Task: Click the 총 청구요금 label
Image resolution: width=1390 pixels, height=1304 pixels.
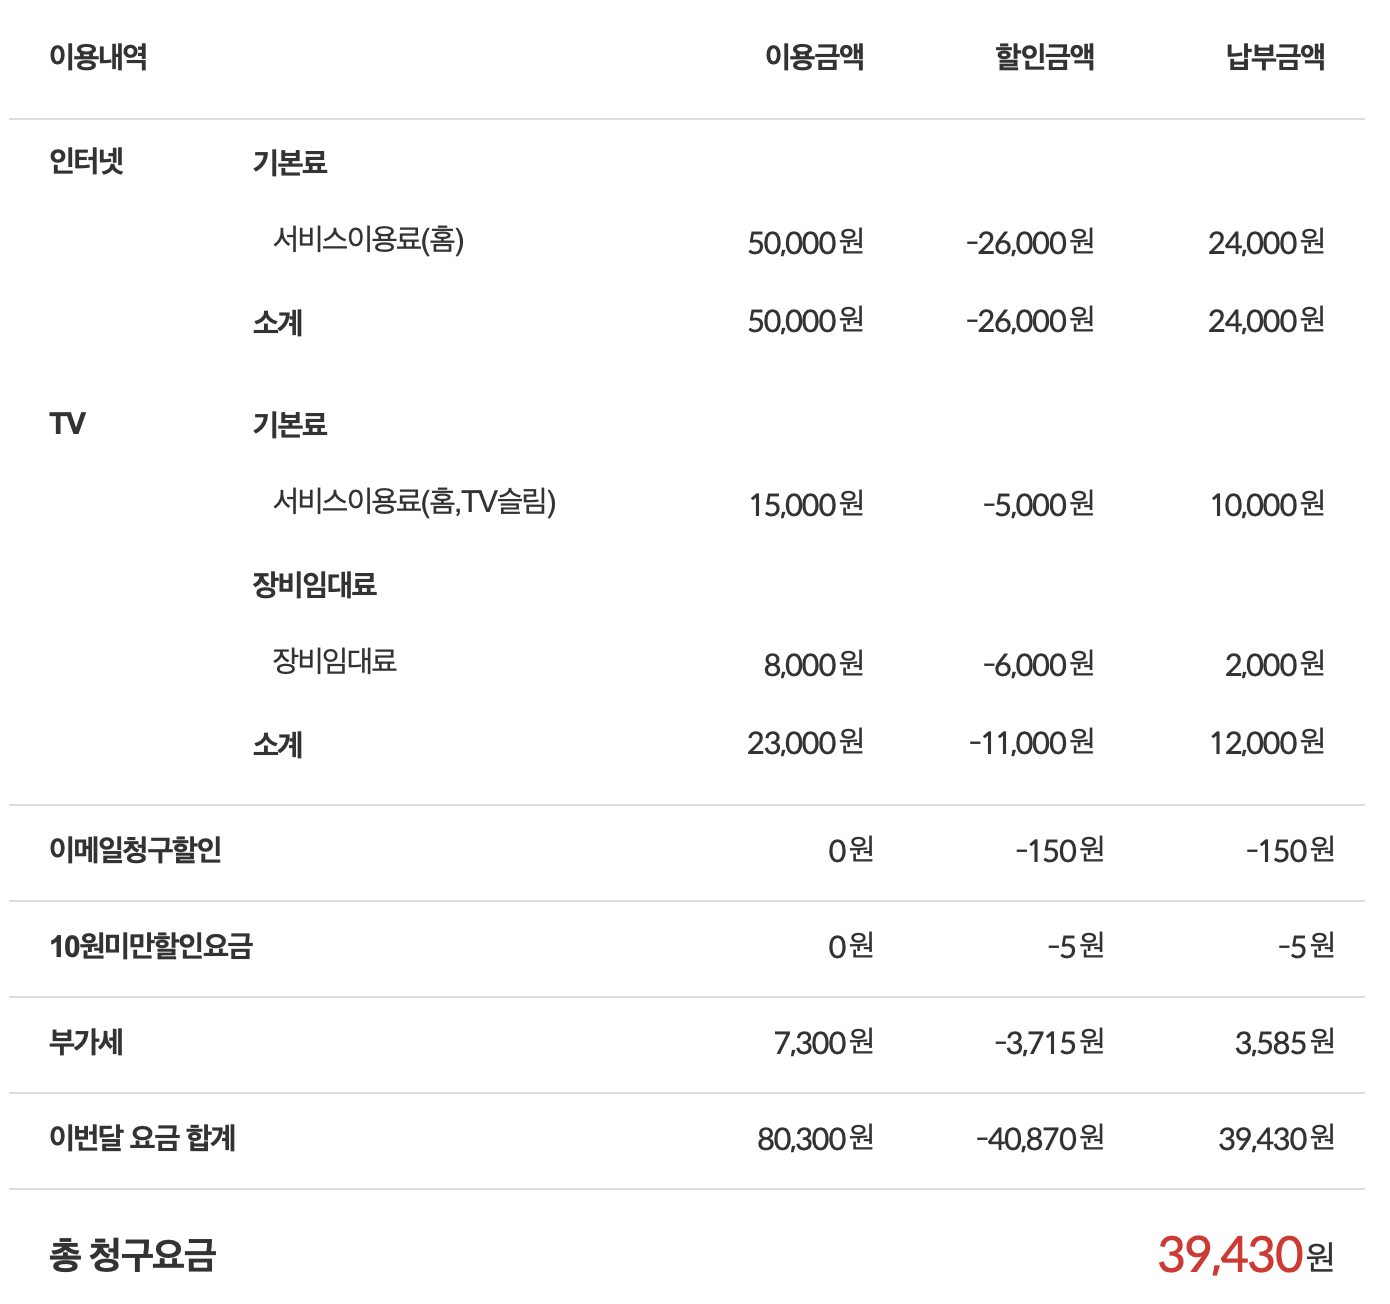Action: tap(132, 1254)
